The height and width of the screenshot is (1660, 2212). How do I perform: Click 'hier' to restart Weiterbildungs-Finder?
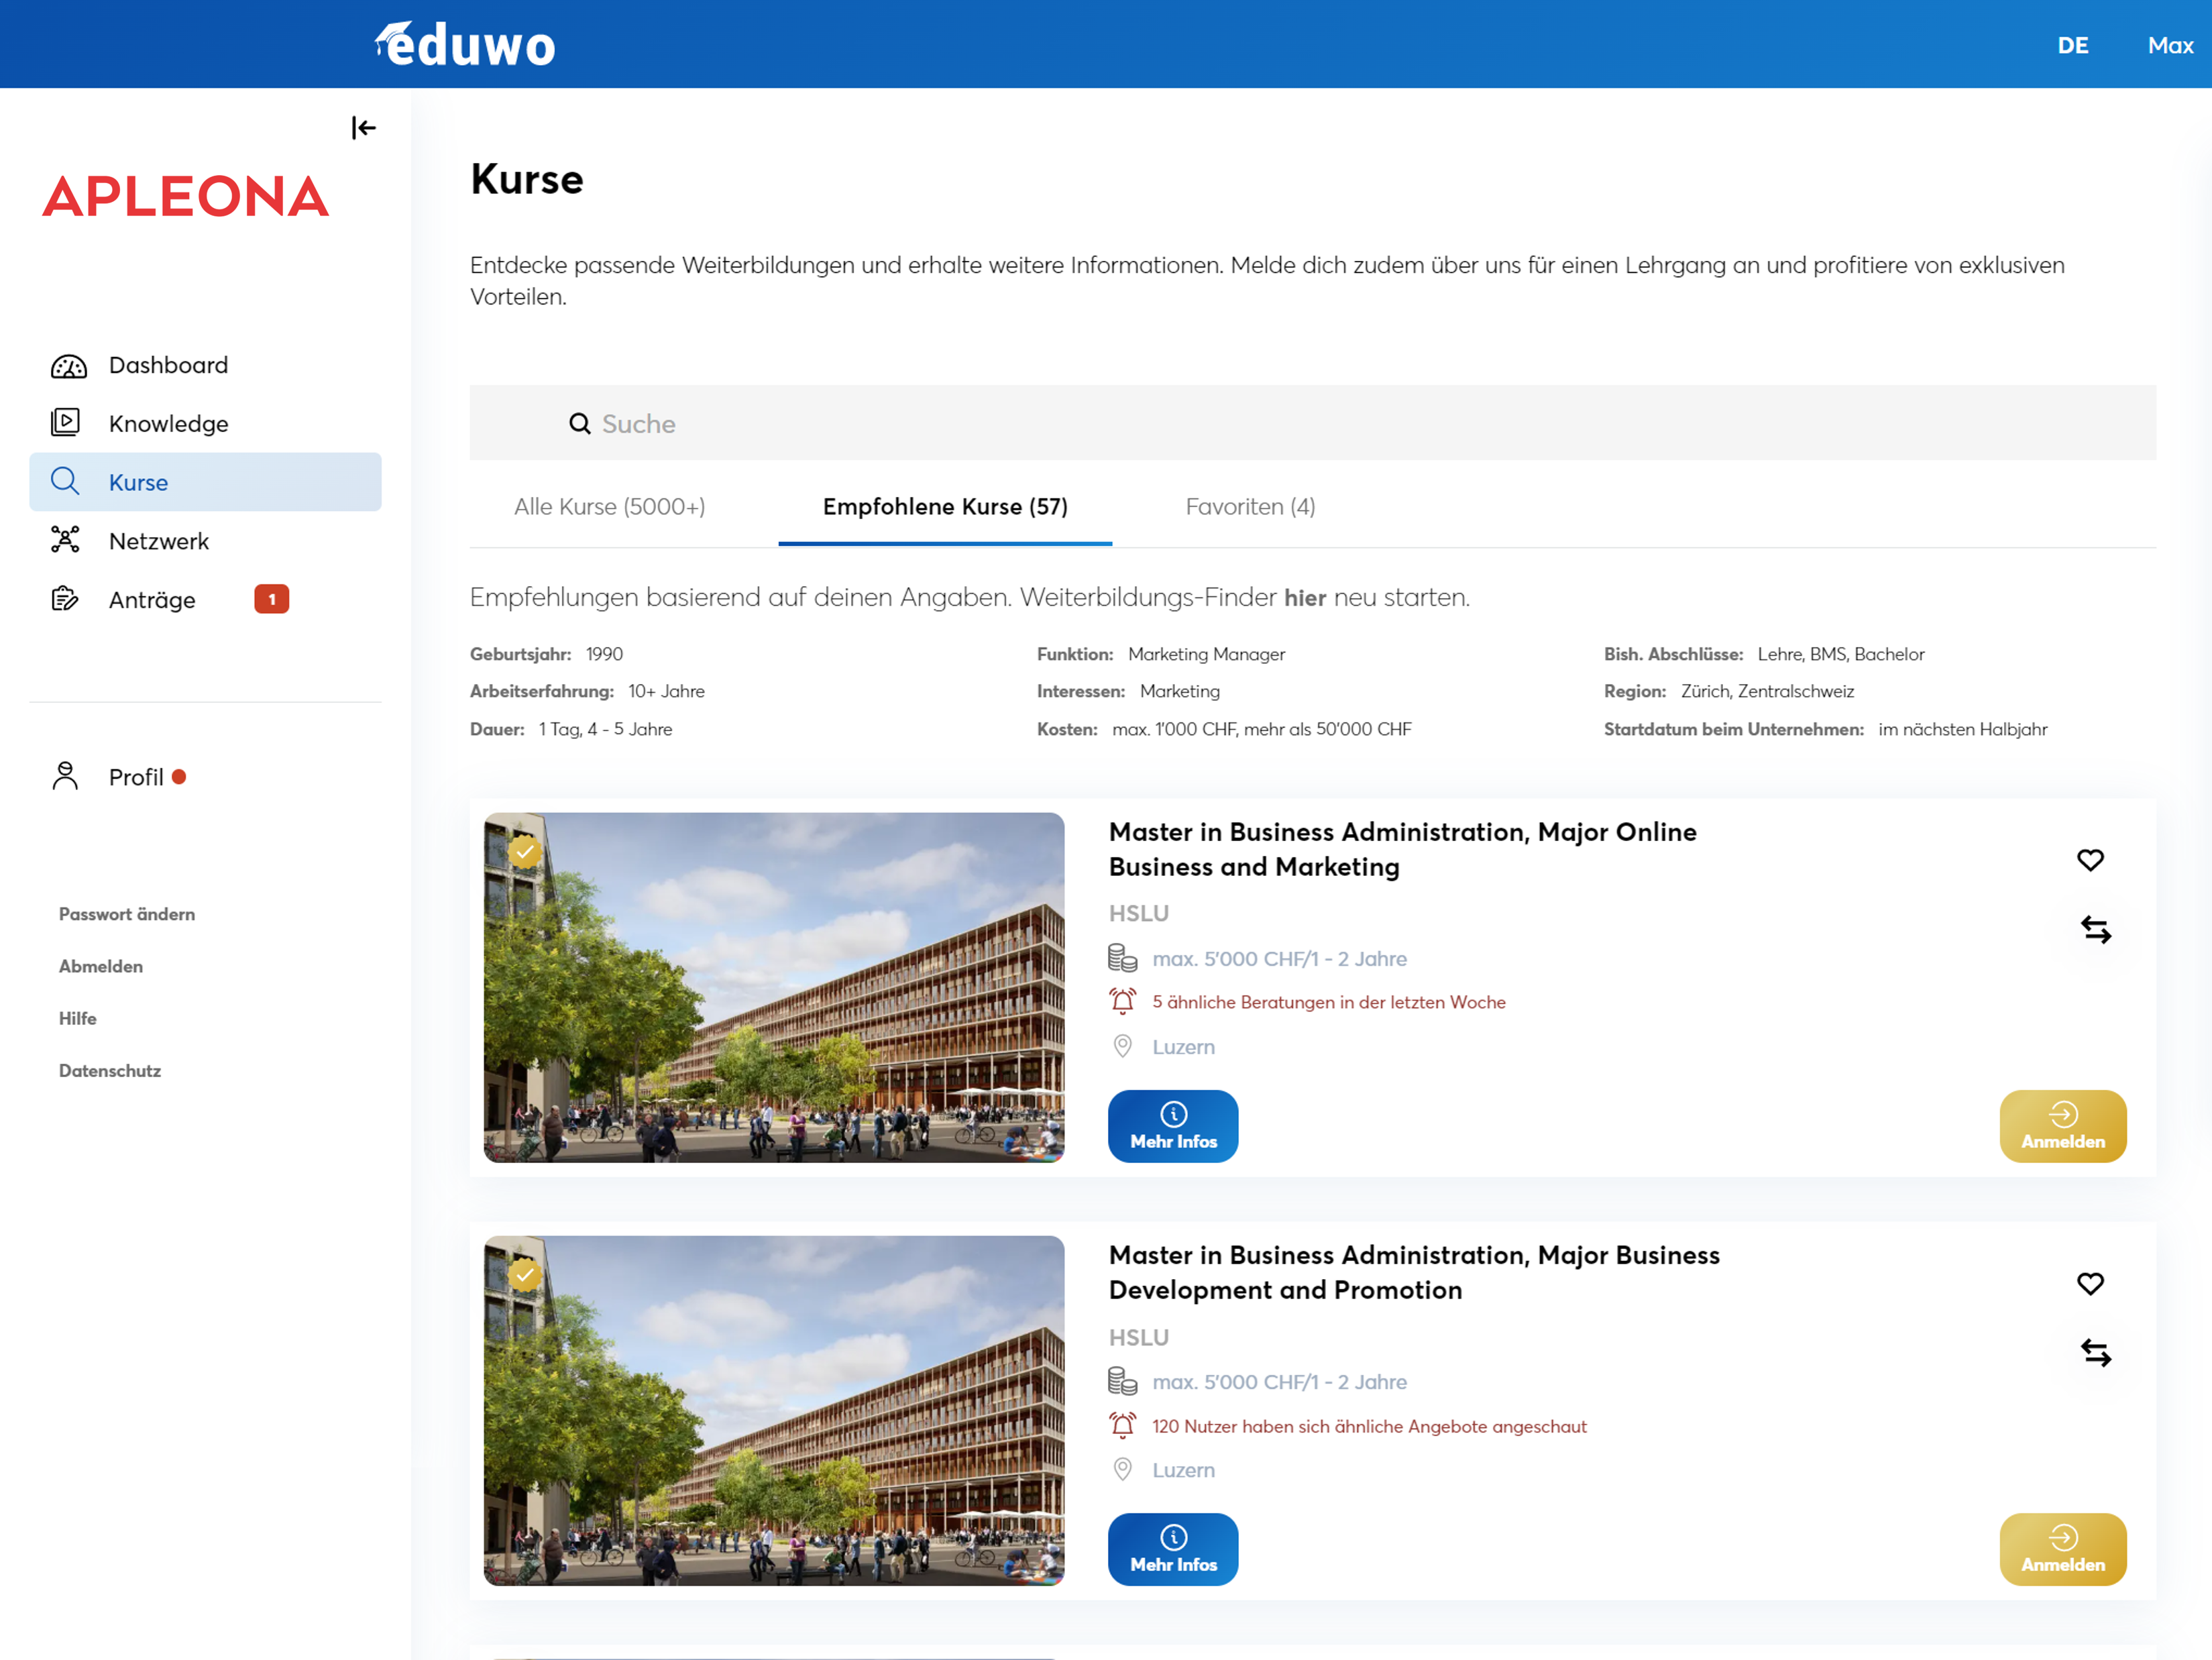tap(1304, 598)
